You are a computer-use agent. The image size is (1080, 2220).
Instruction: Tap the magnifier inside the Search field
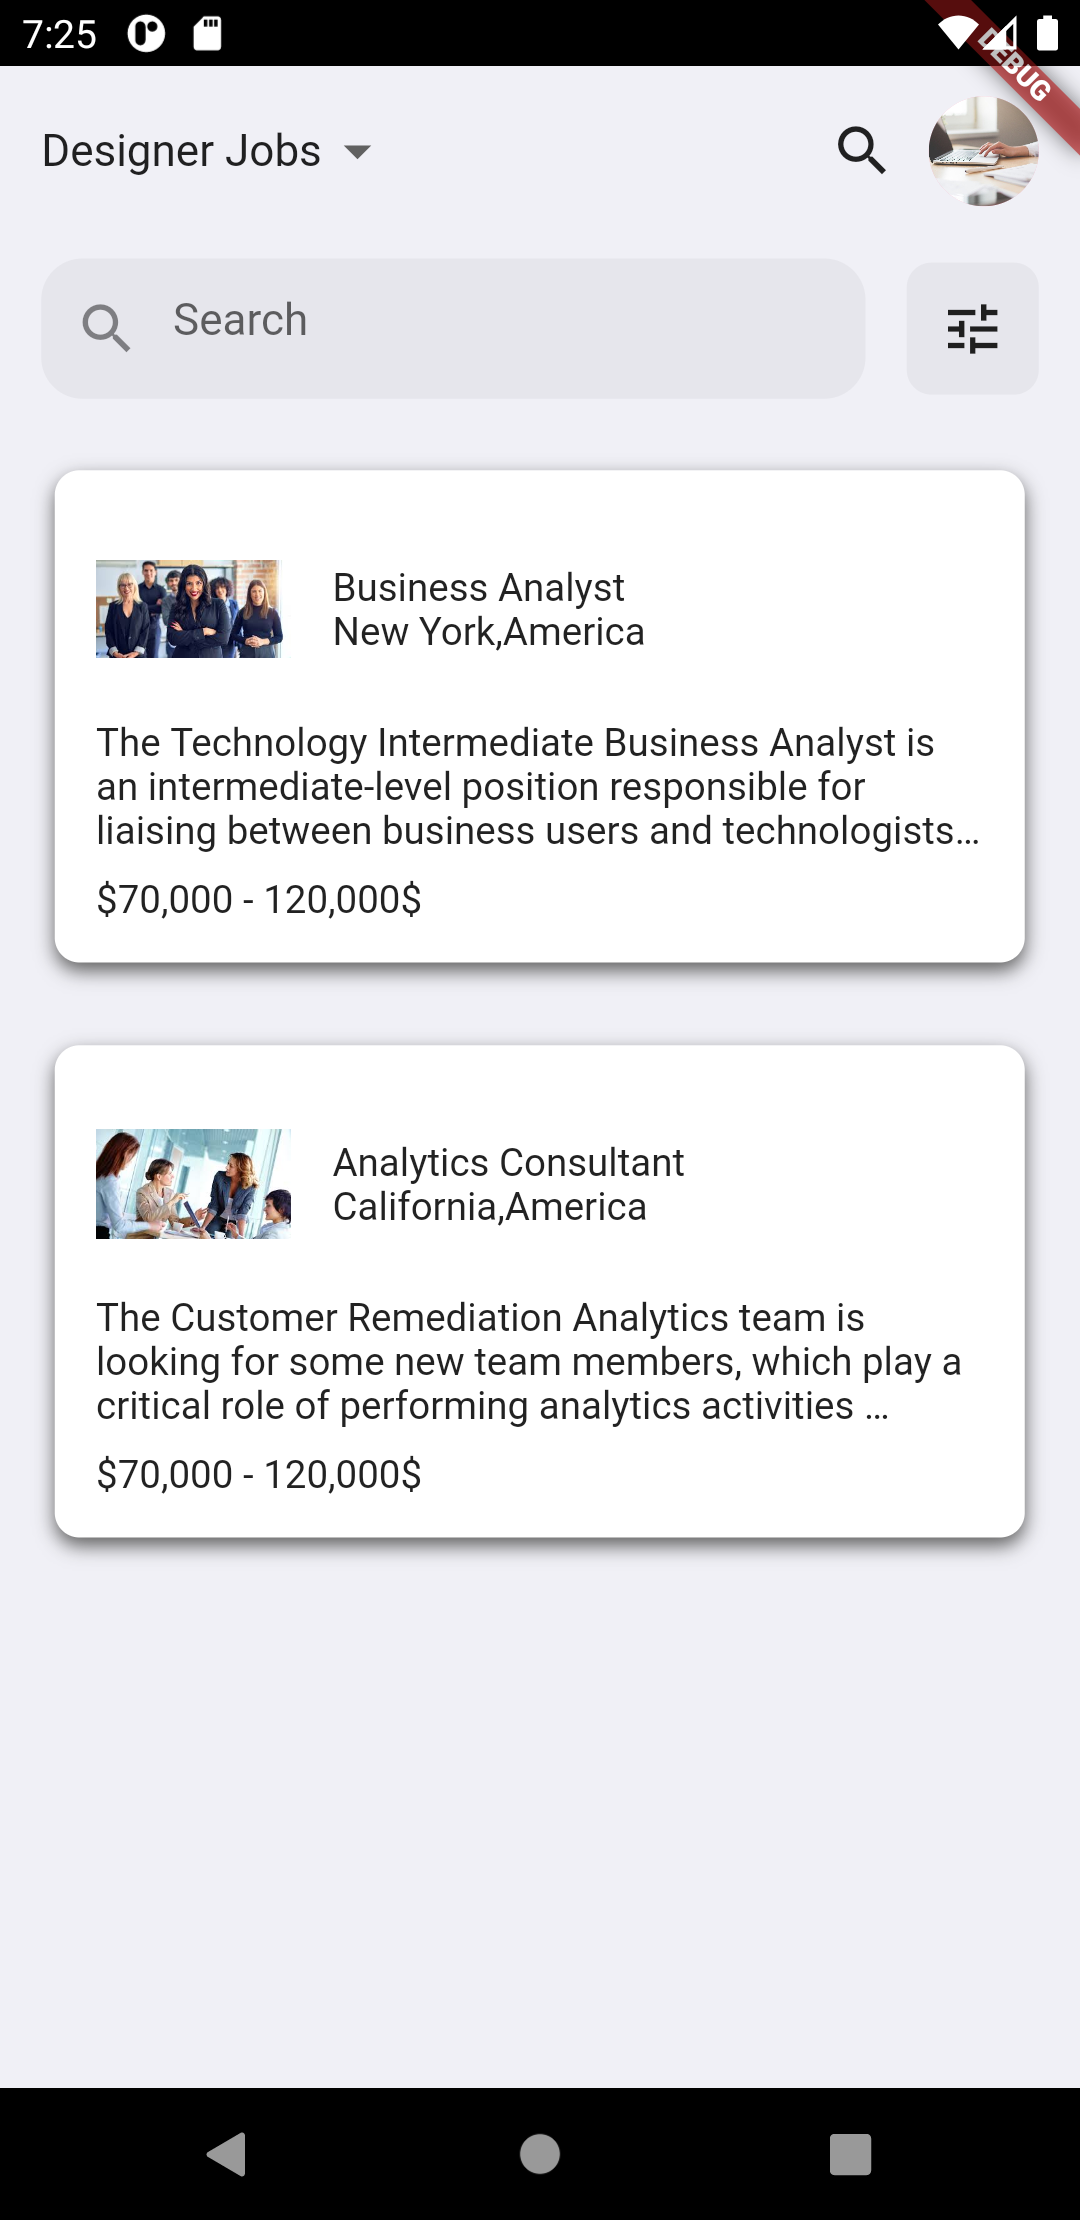tap(106, 328)
